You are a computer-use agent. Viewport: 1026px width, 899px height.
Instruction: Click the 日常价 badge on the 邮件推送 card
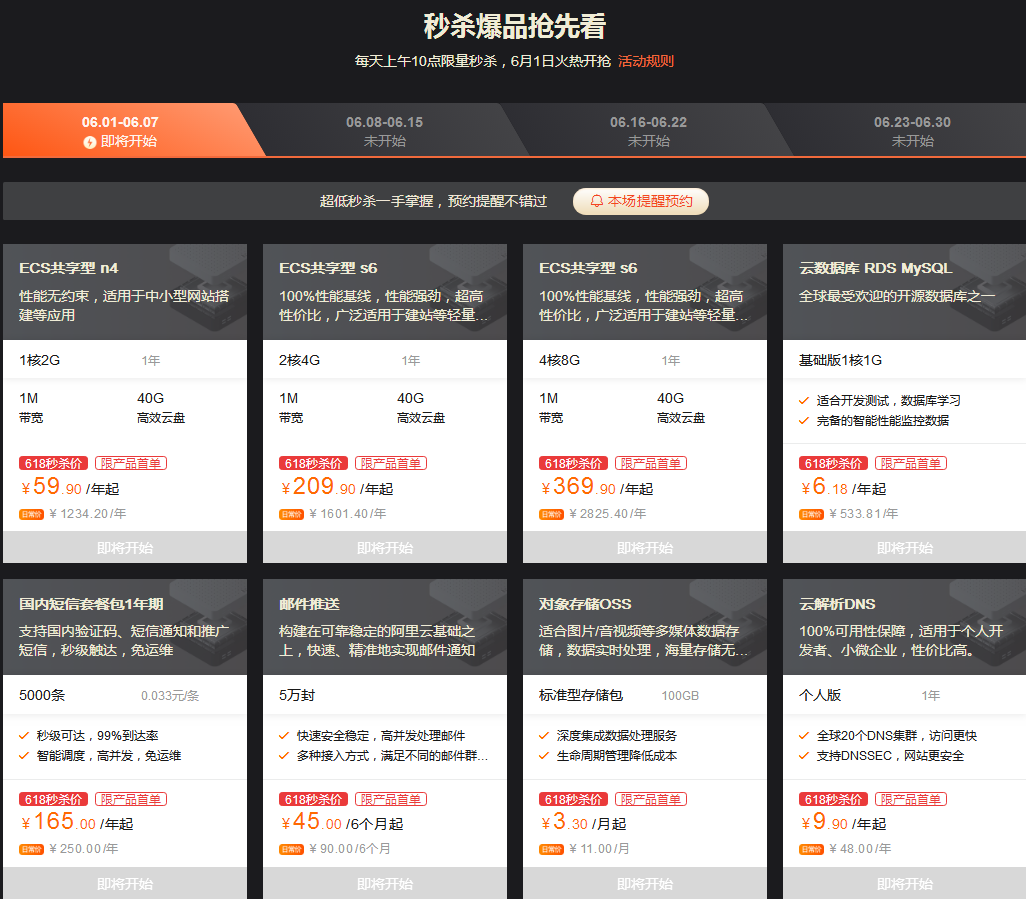pyautogui.click(x=290, y=849)
